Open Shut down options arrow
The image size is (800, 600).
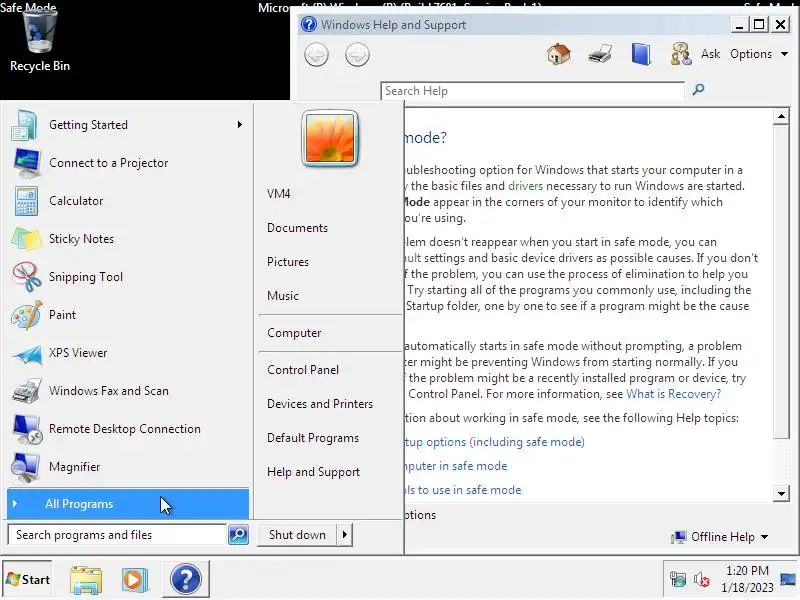tap(345, 535)
